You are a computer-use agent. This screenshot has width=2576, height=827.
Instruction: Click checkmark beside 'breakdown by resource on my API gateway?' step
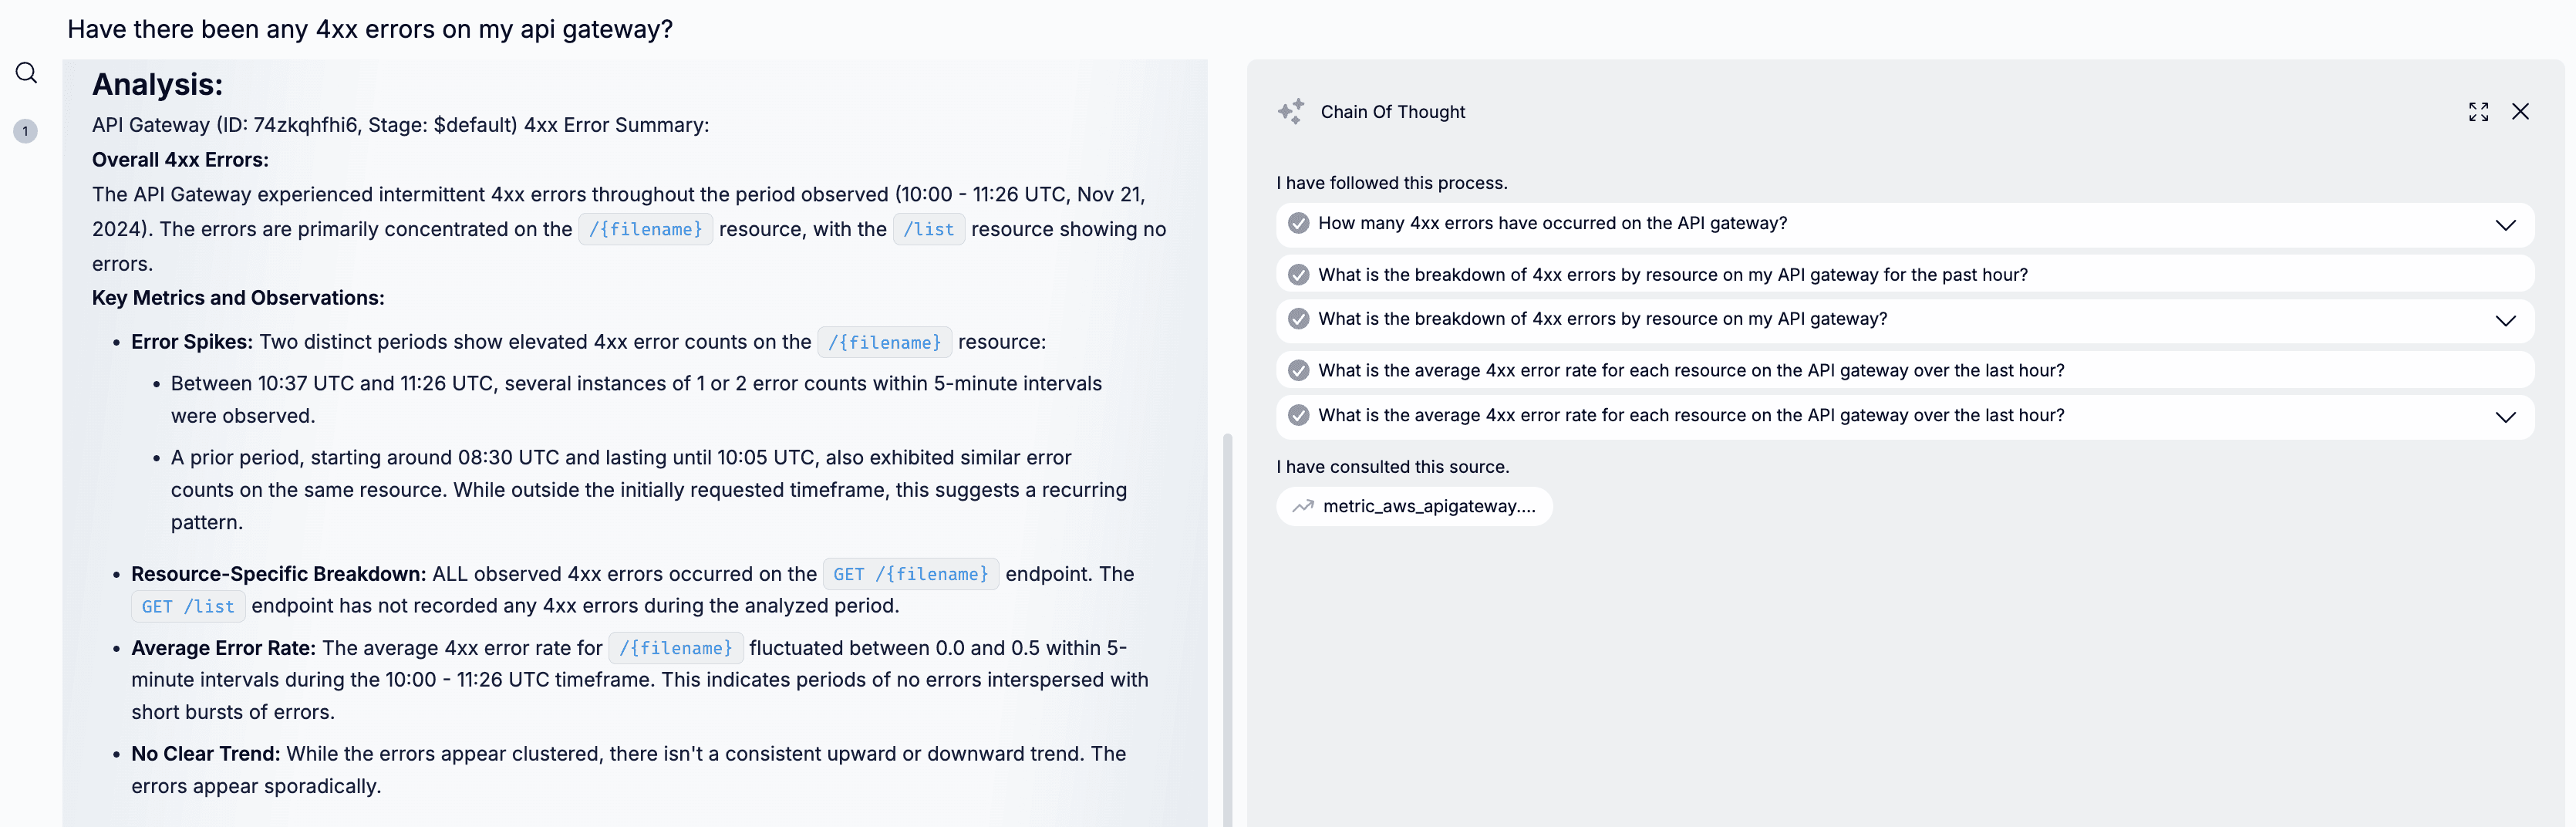point(1298,319)
